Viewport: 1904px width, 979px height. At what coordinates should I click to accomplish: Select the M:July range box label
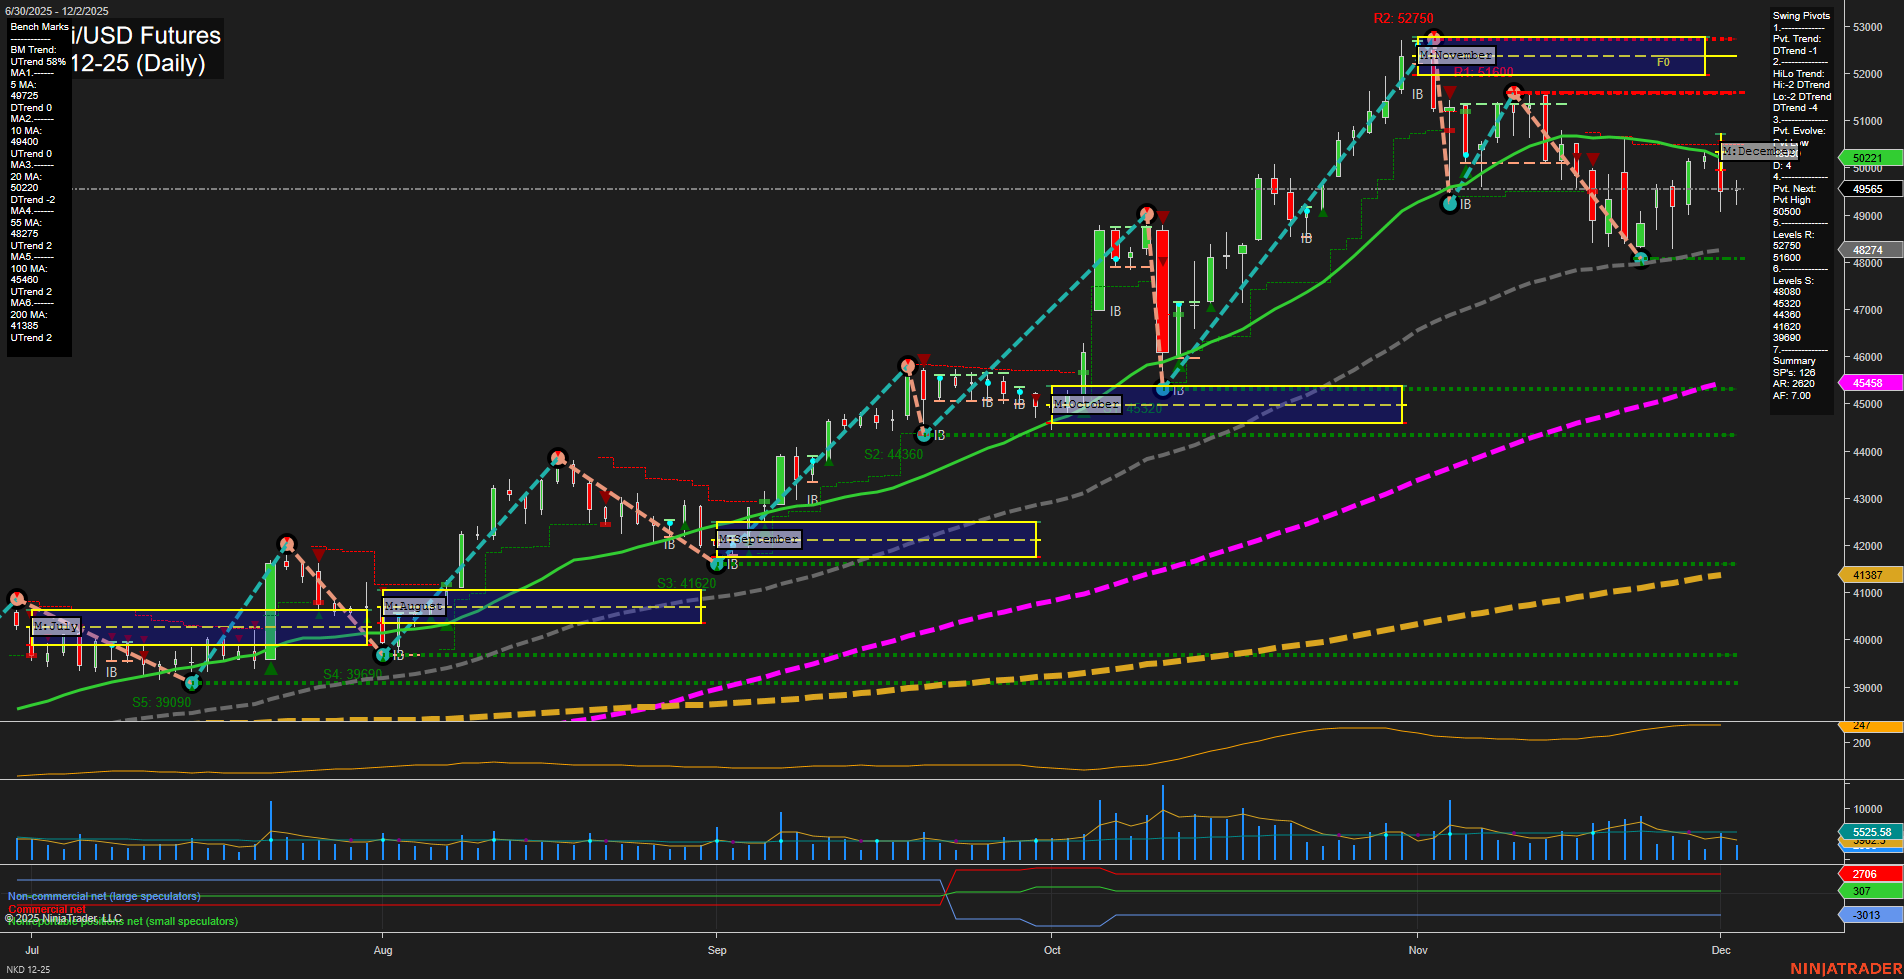coord(57,625)
